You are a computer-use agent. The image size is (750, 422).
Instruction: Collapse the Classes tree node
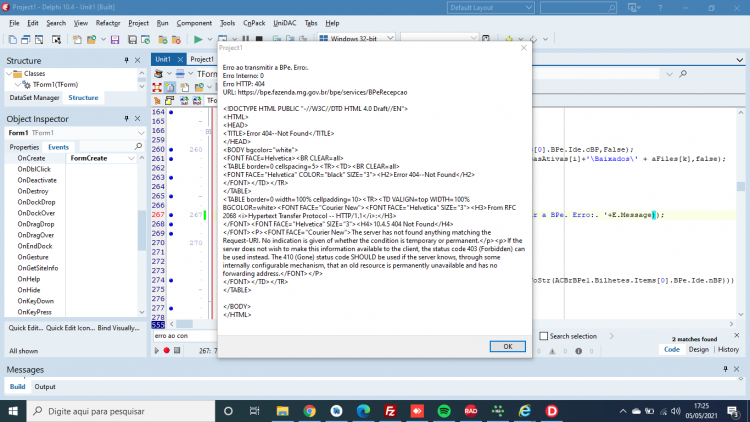tap(9, 74)
